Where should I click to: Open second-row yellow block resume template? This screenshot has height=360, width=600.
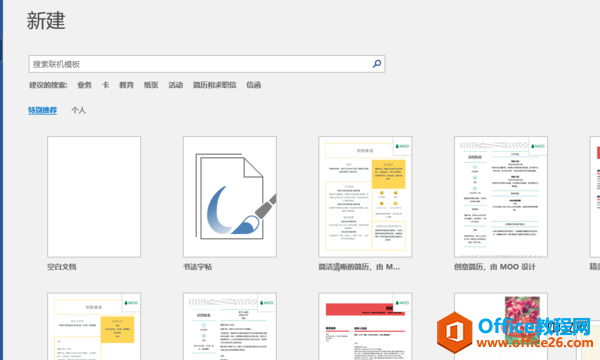coord(94,326)
